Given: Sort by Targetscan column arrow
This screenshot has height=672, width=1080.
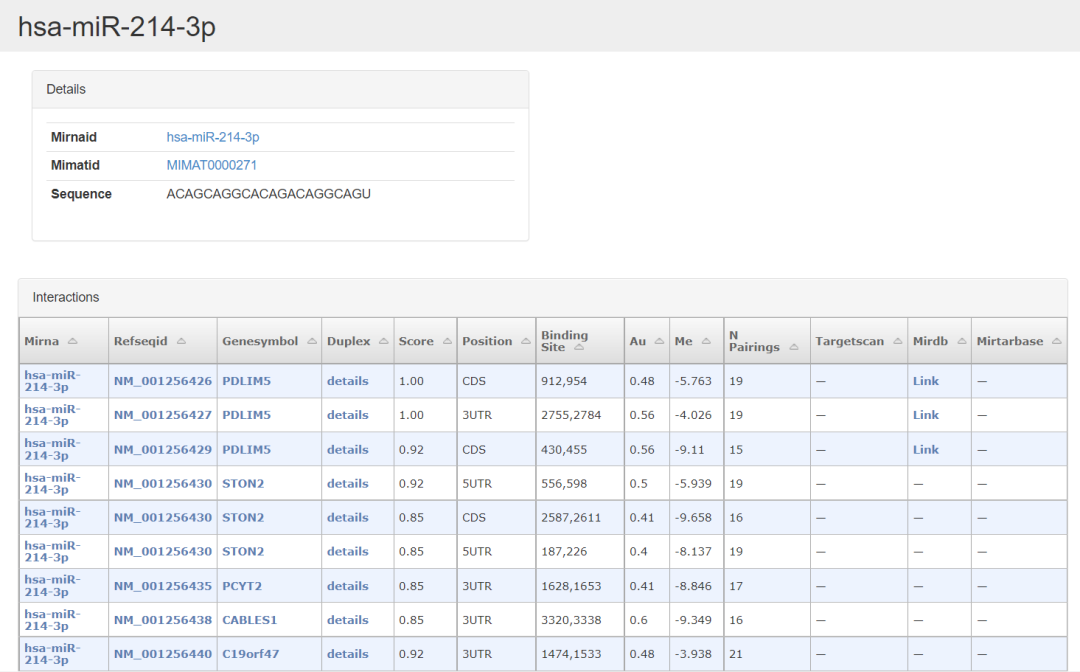Looking at the screenshot, I should click(897, 342).
